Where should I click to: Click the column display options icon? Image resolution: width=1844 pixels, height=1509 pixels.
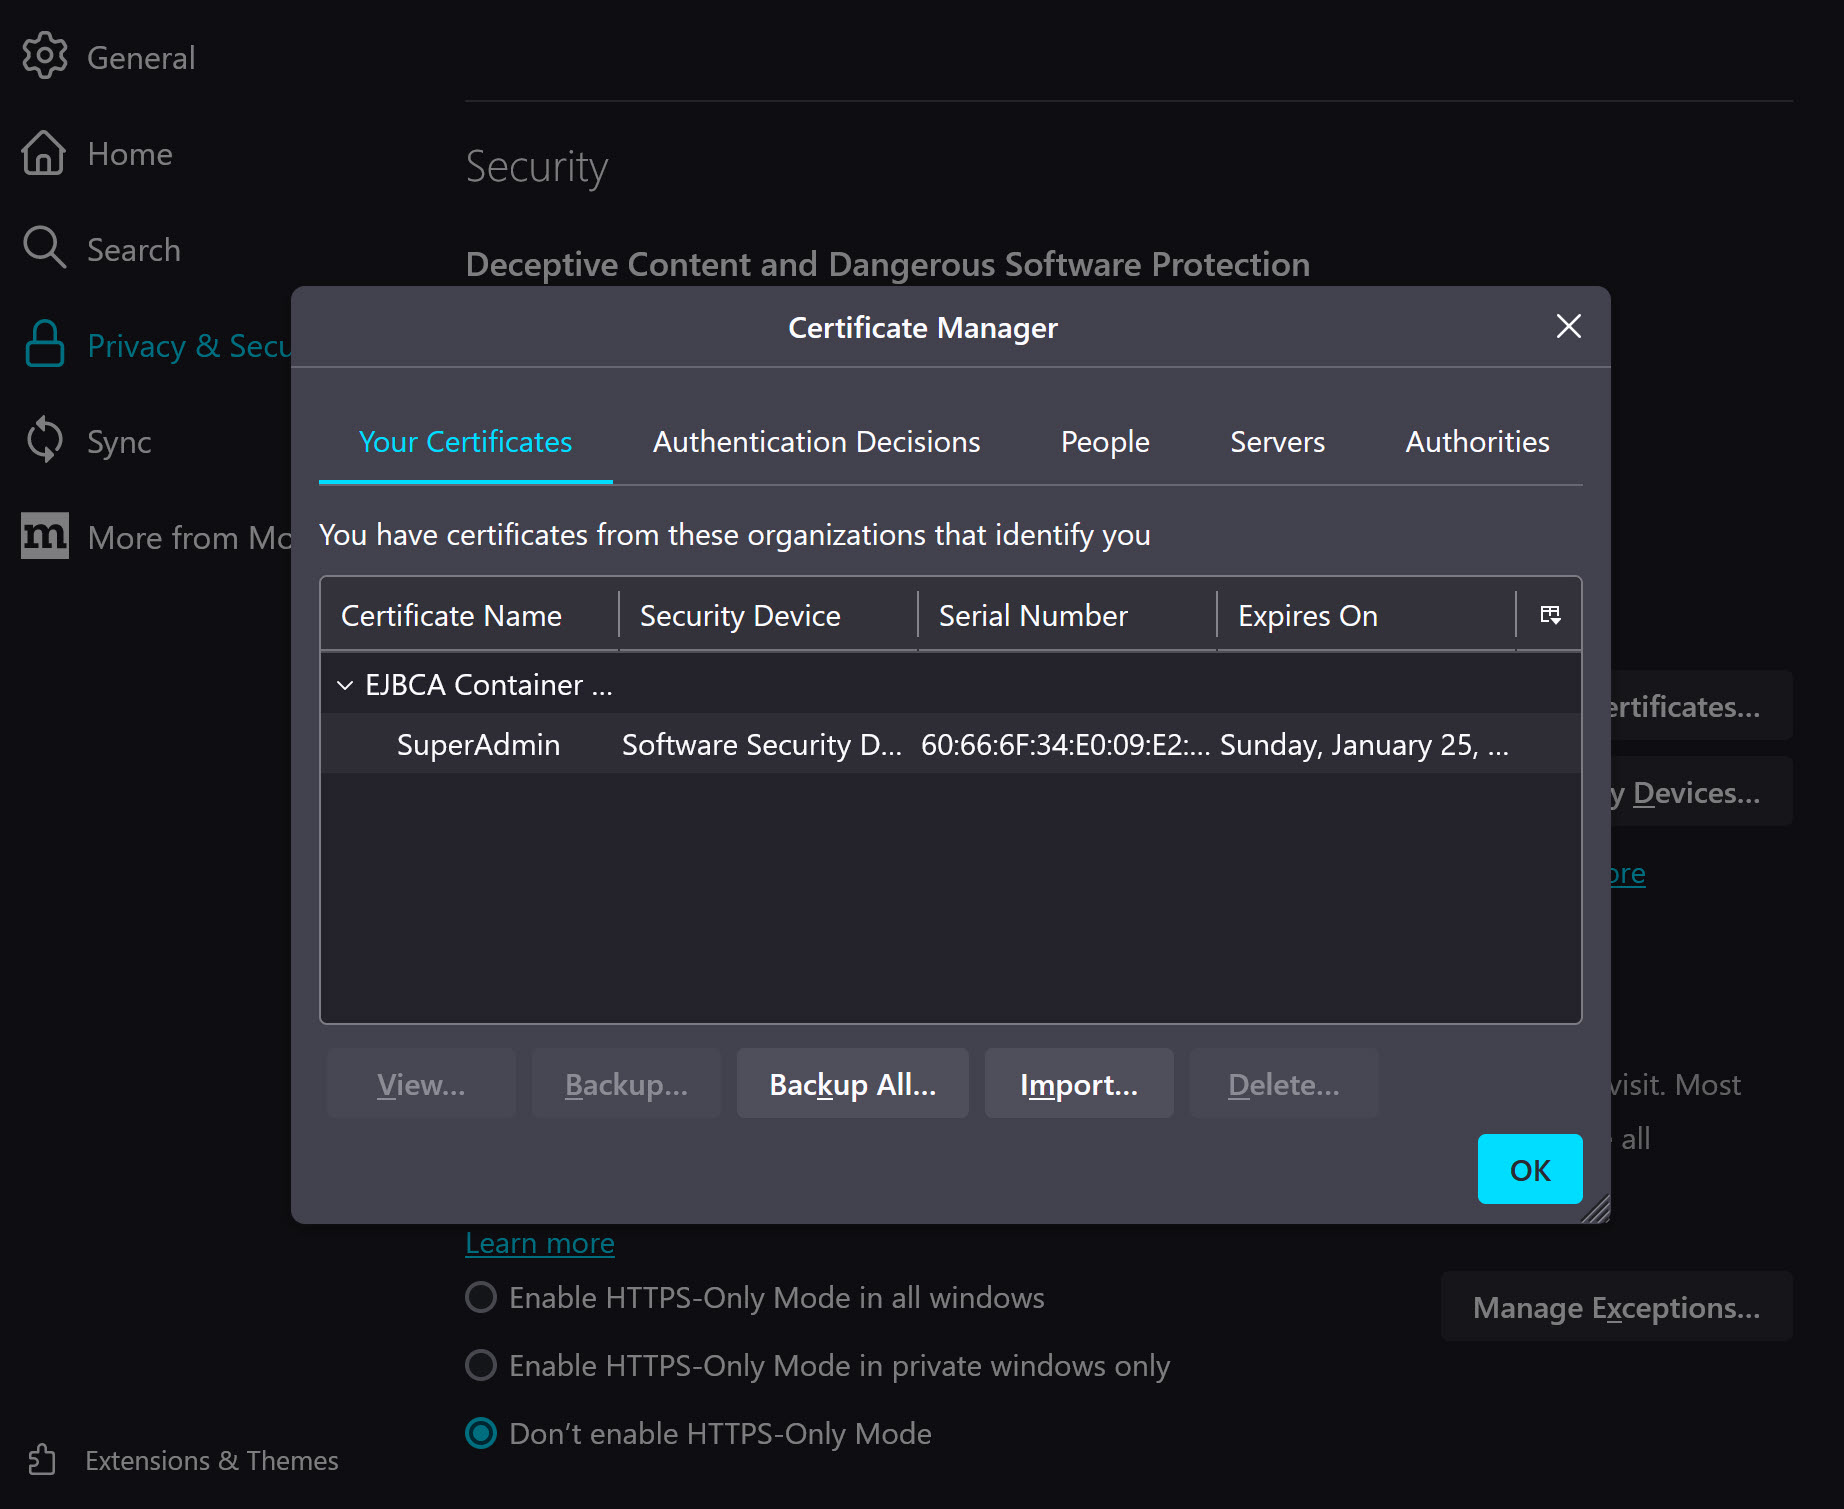(x=1550, y=614)
